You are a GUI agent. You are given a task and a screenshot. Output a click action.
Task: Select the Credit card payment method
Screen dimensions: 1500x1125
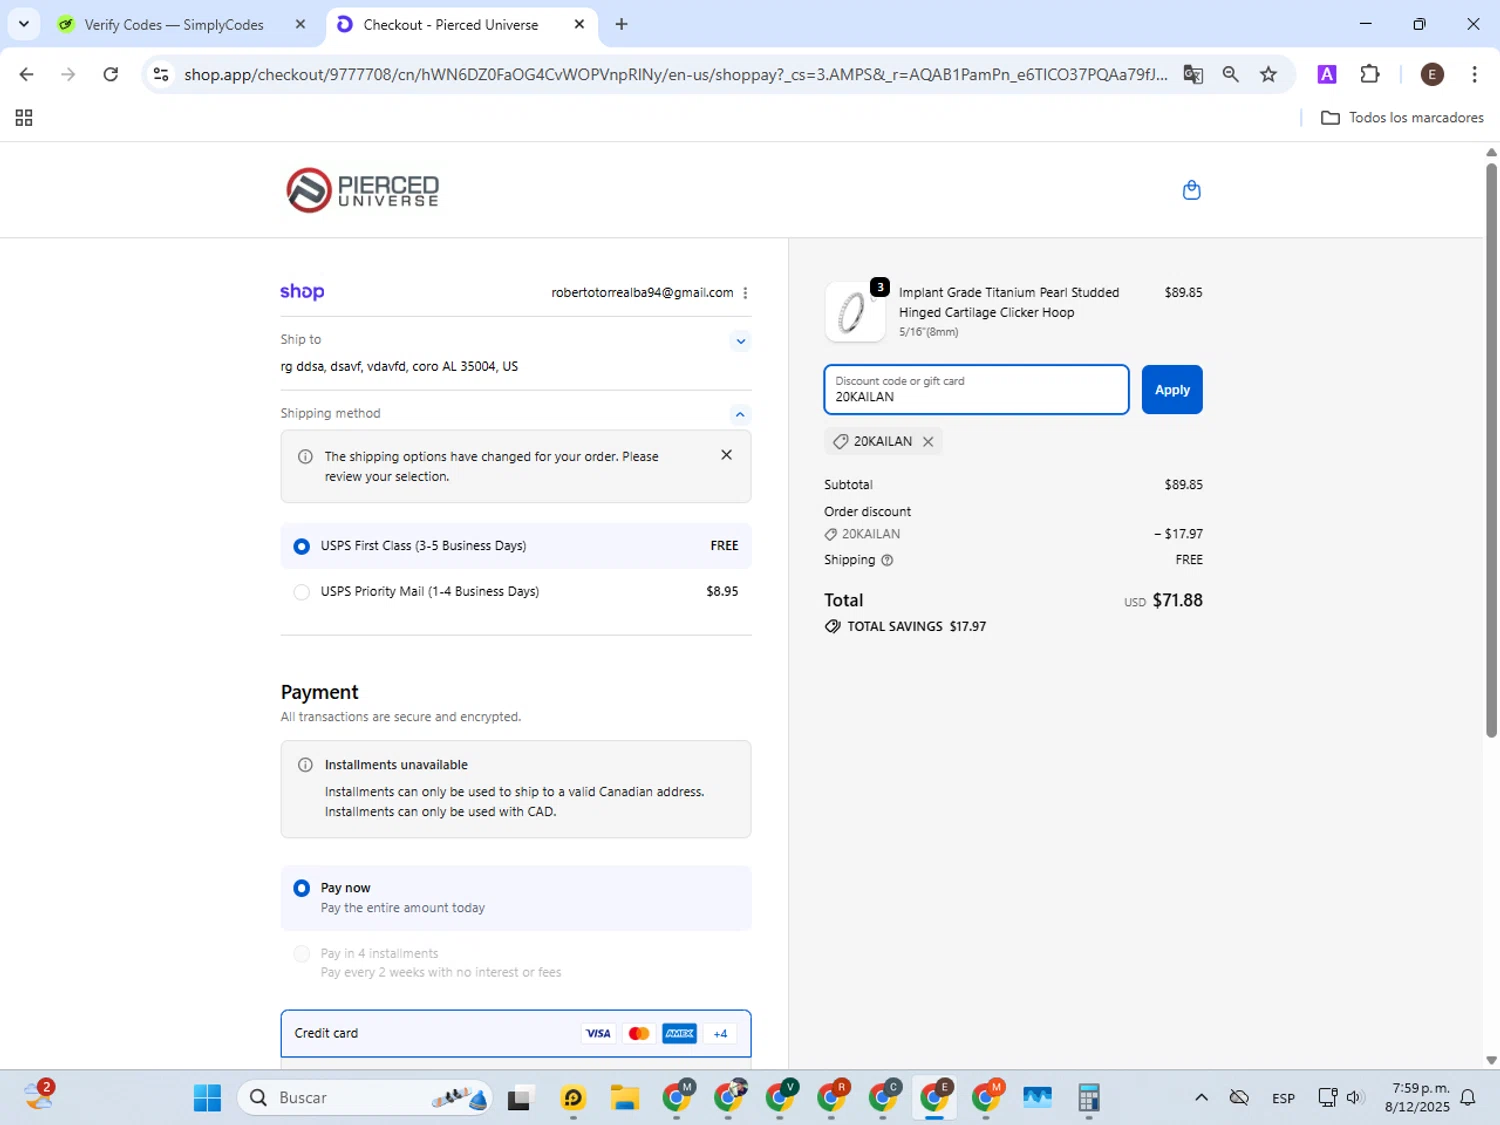coord(515,1033)
